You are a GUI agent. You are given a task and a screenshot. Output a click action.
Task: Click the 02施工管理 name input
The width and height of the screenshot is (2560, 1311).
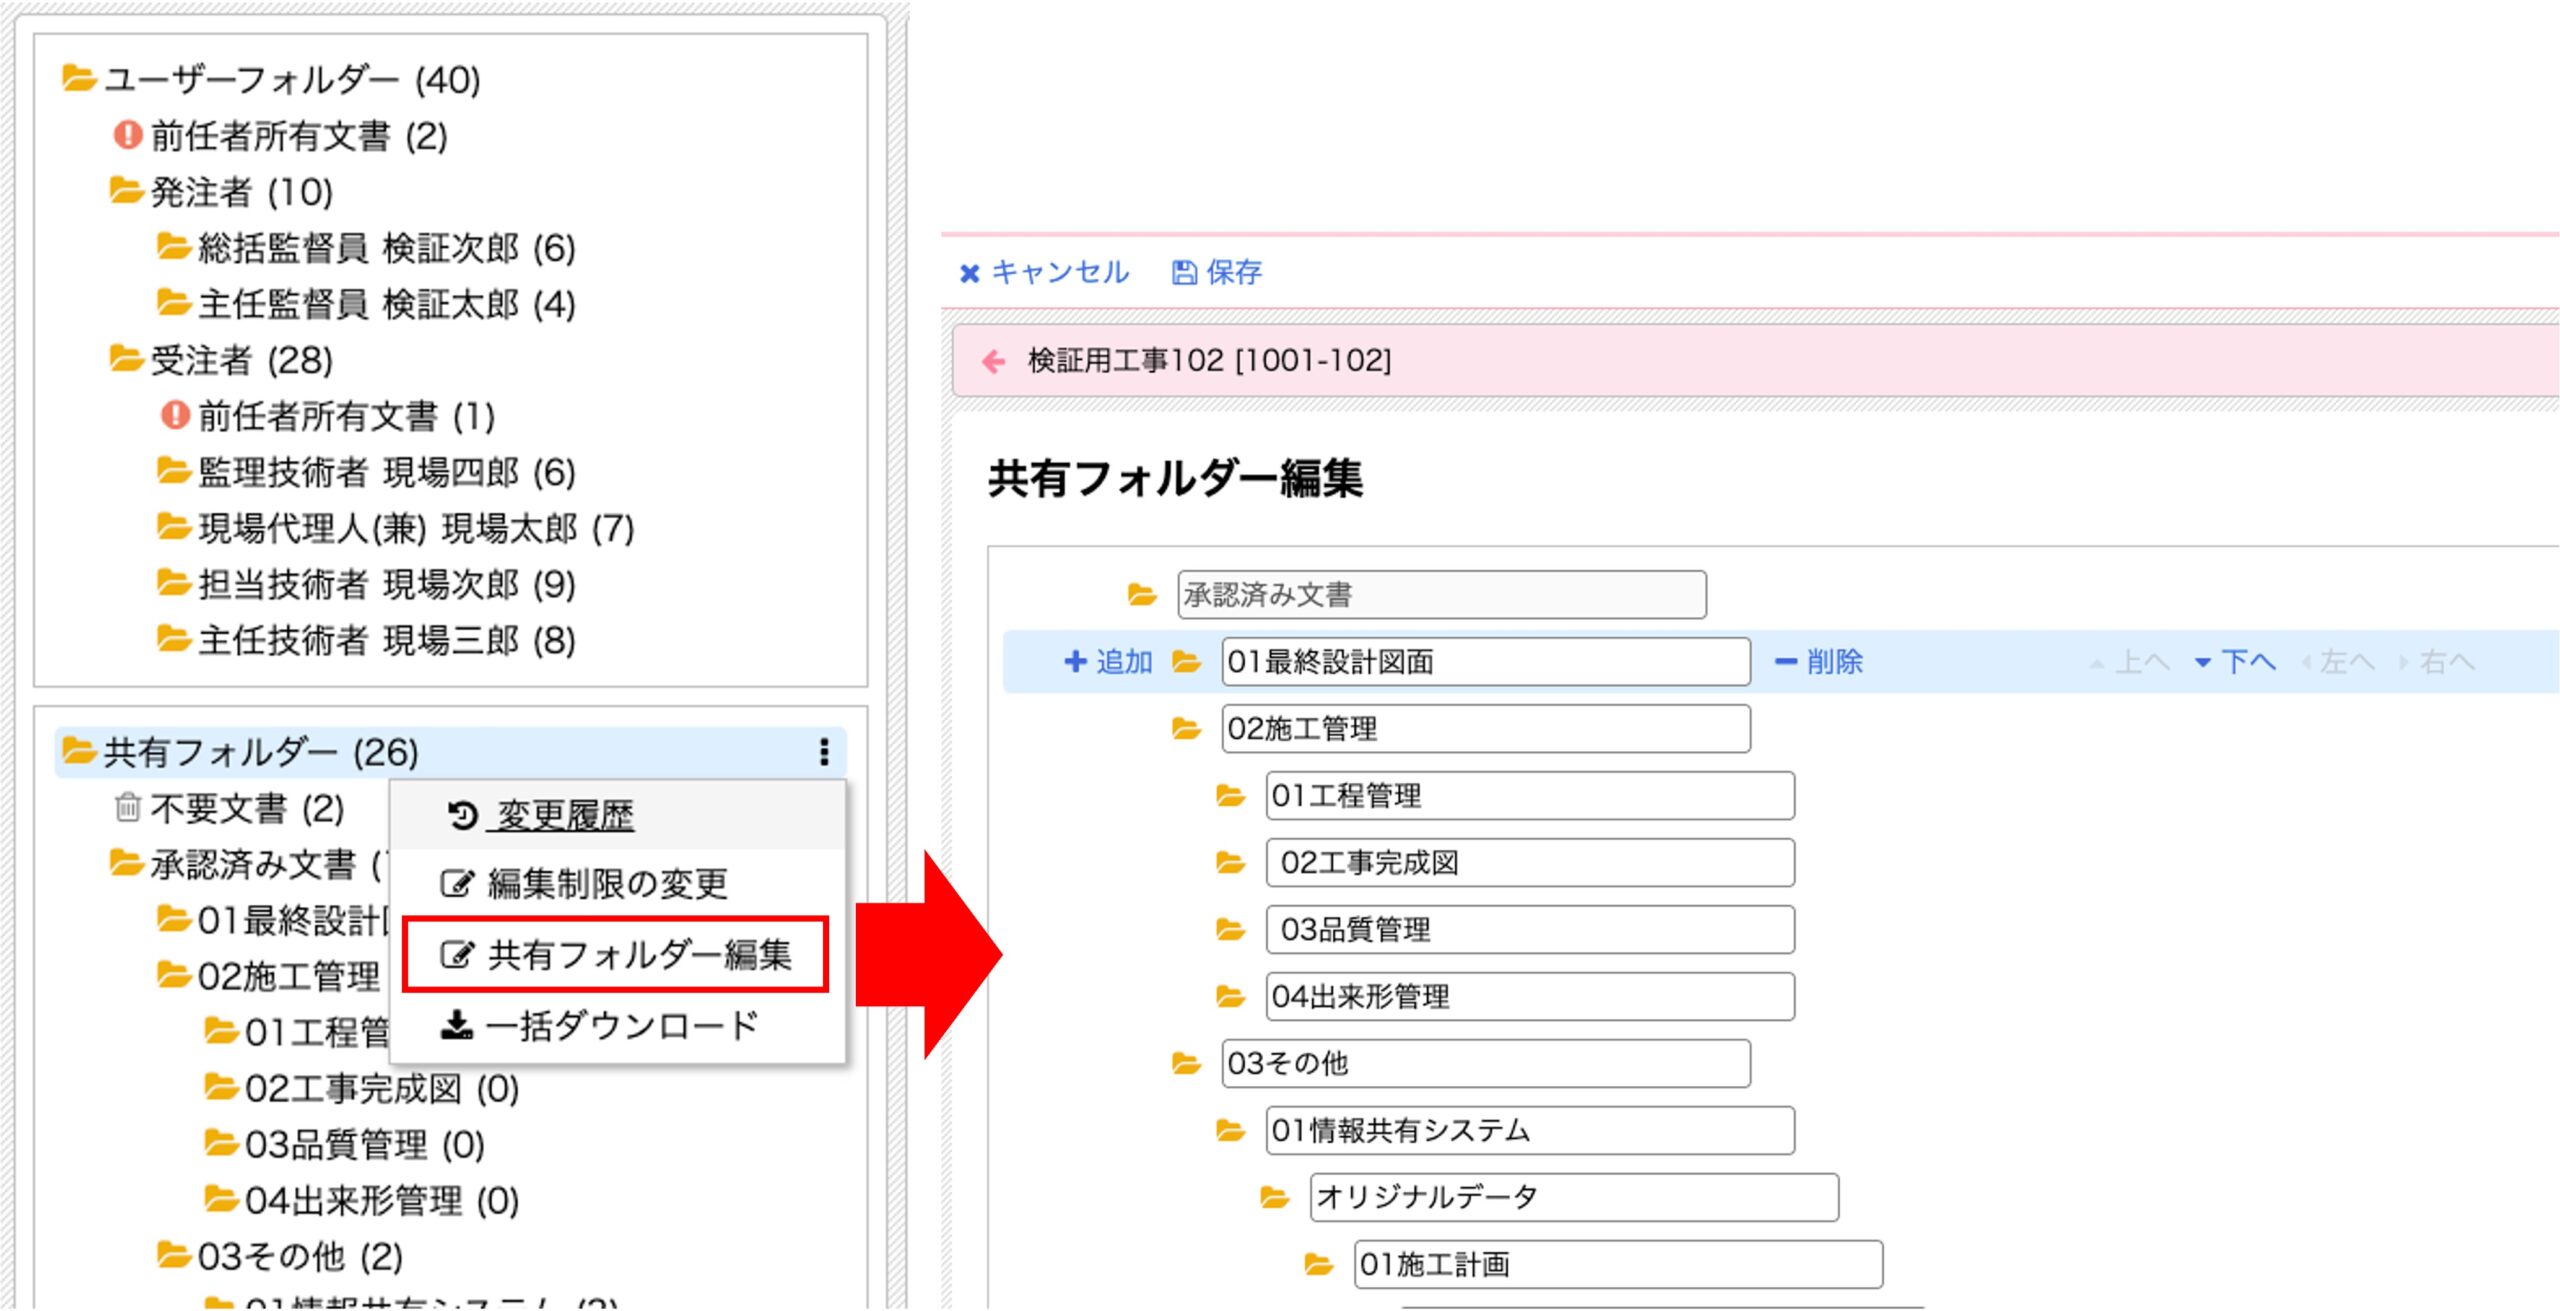[x=1486, y=729]
